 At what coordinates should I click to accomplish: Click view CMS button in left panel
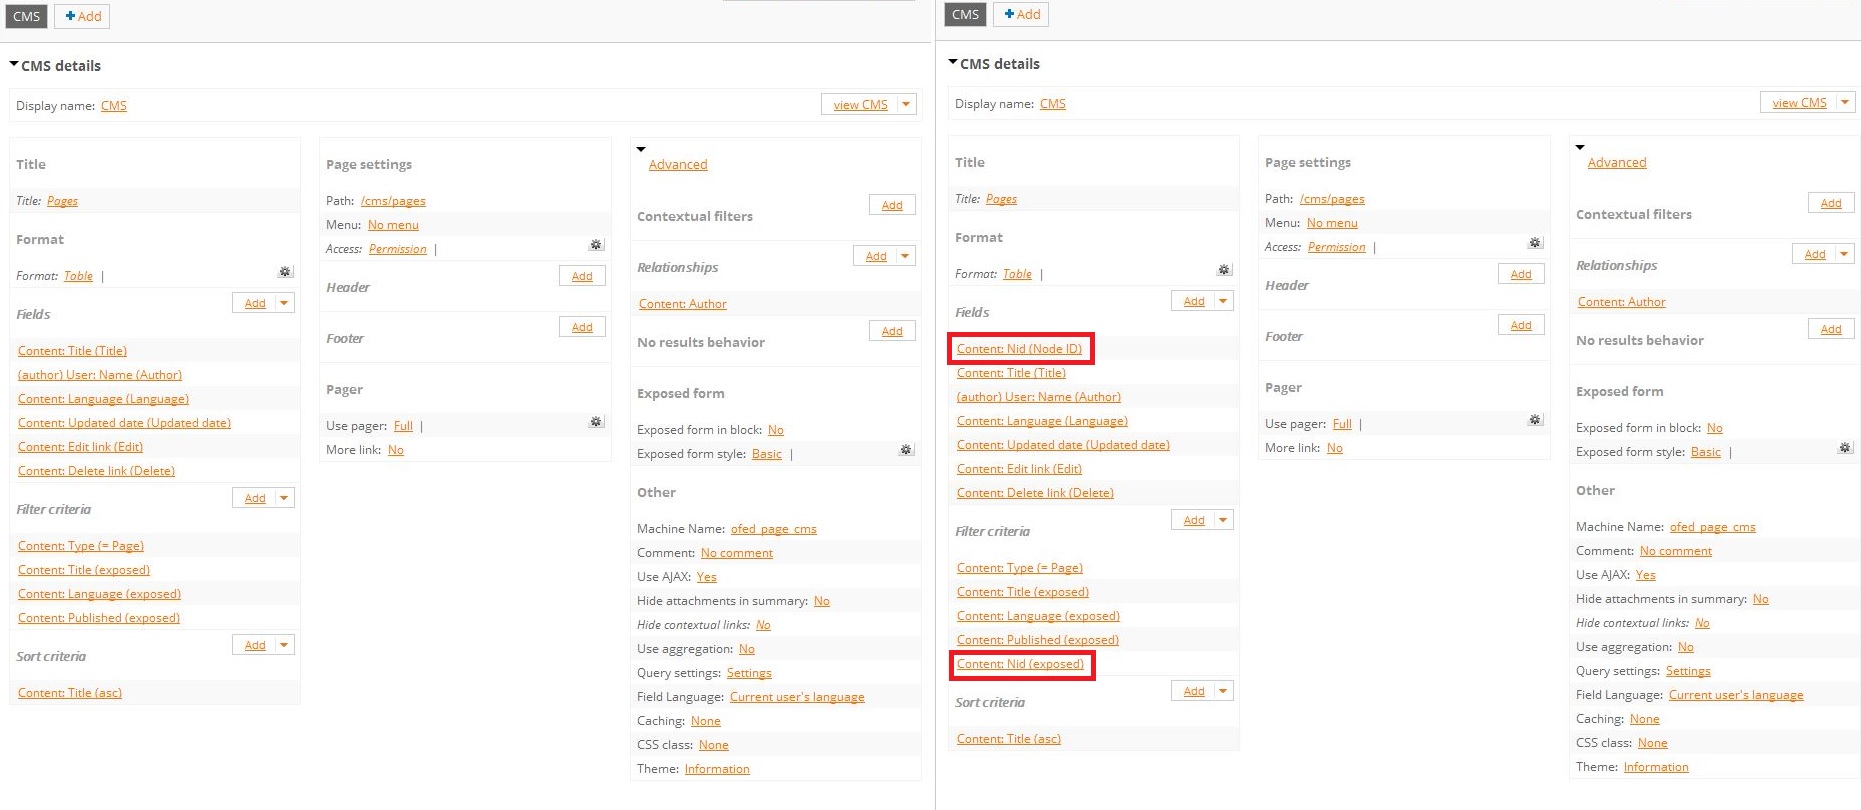click(860, 104)
